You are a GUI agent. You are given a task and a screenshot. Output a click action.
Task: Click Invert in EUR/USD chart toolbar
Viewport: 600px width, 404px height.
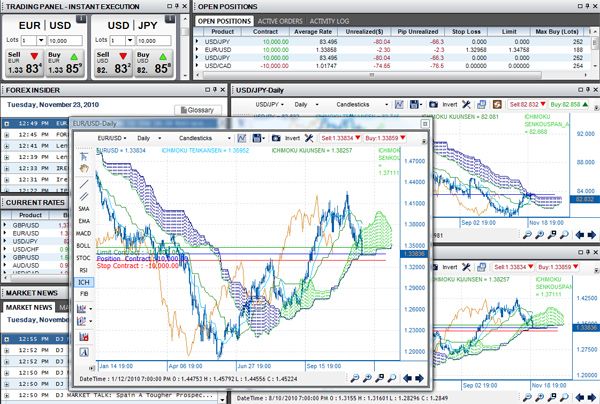(292, 138)
